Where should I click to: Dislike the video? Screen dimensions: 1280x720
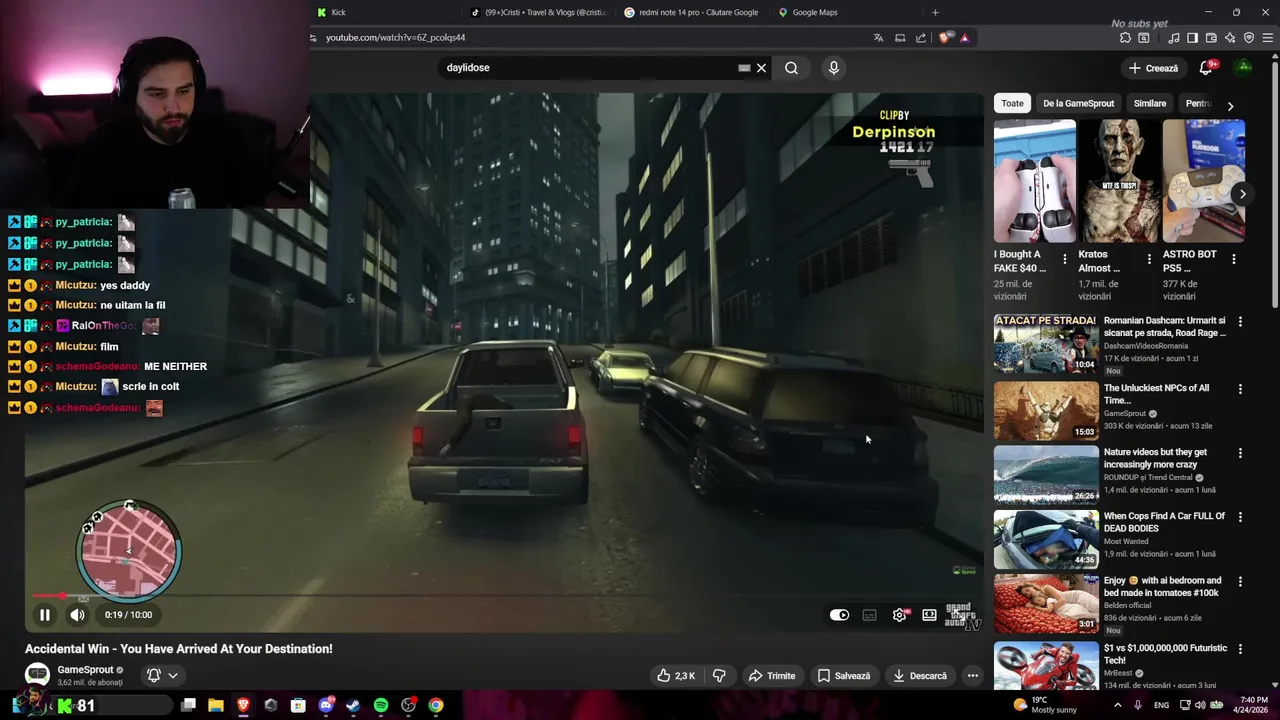[x=719, y=676]
